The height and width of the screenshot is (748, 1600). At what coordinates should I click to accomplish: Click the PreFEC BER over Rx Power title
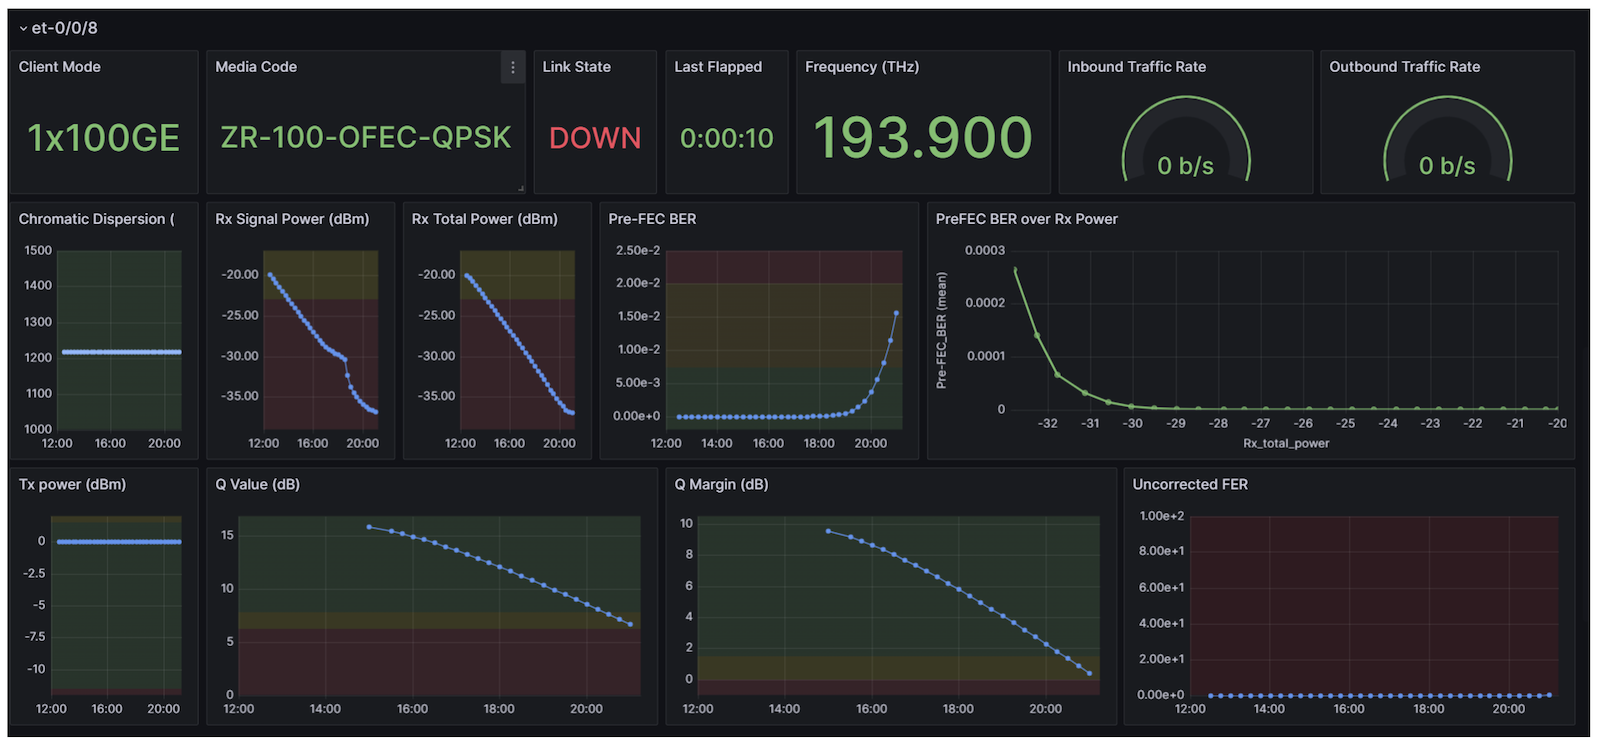(x=1027, y=219)
